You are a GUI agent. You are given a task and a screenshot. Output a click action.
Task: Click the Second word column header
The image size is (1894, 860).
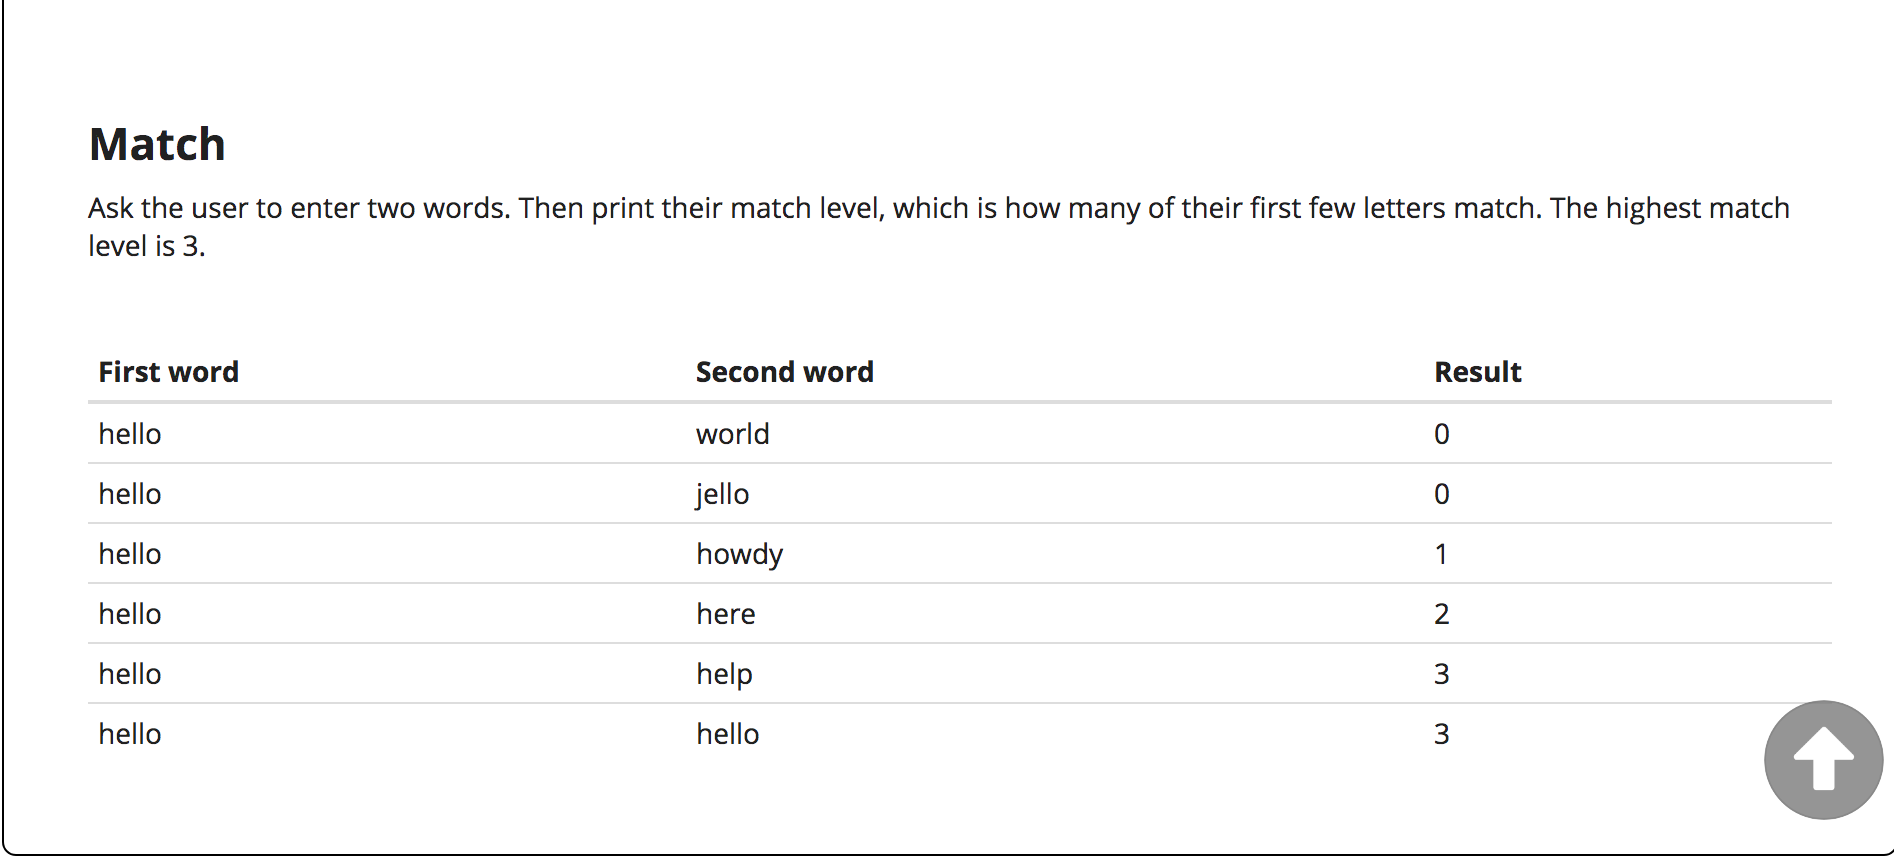pyautogui.click(x=784, y=371)
